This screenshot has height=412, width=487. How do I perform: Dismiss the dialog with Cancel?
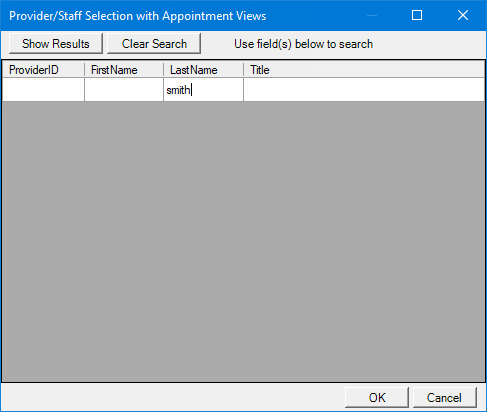(445, 397)
